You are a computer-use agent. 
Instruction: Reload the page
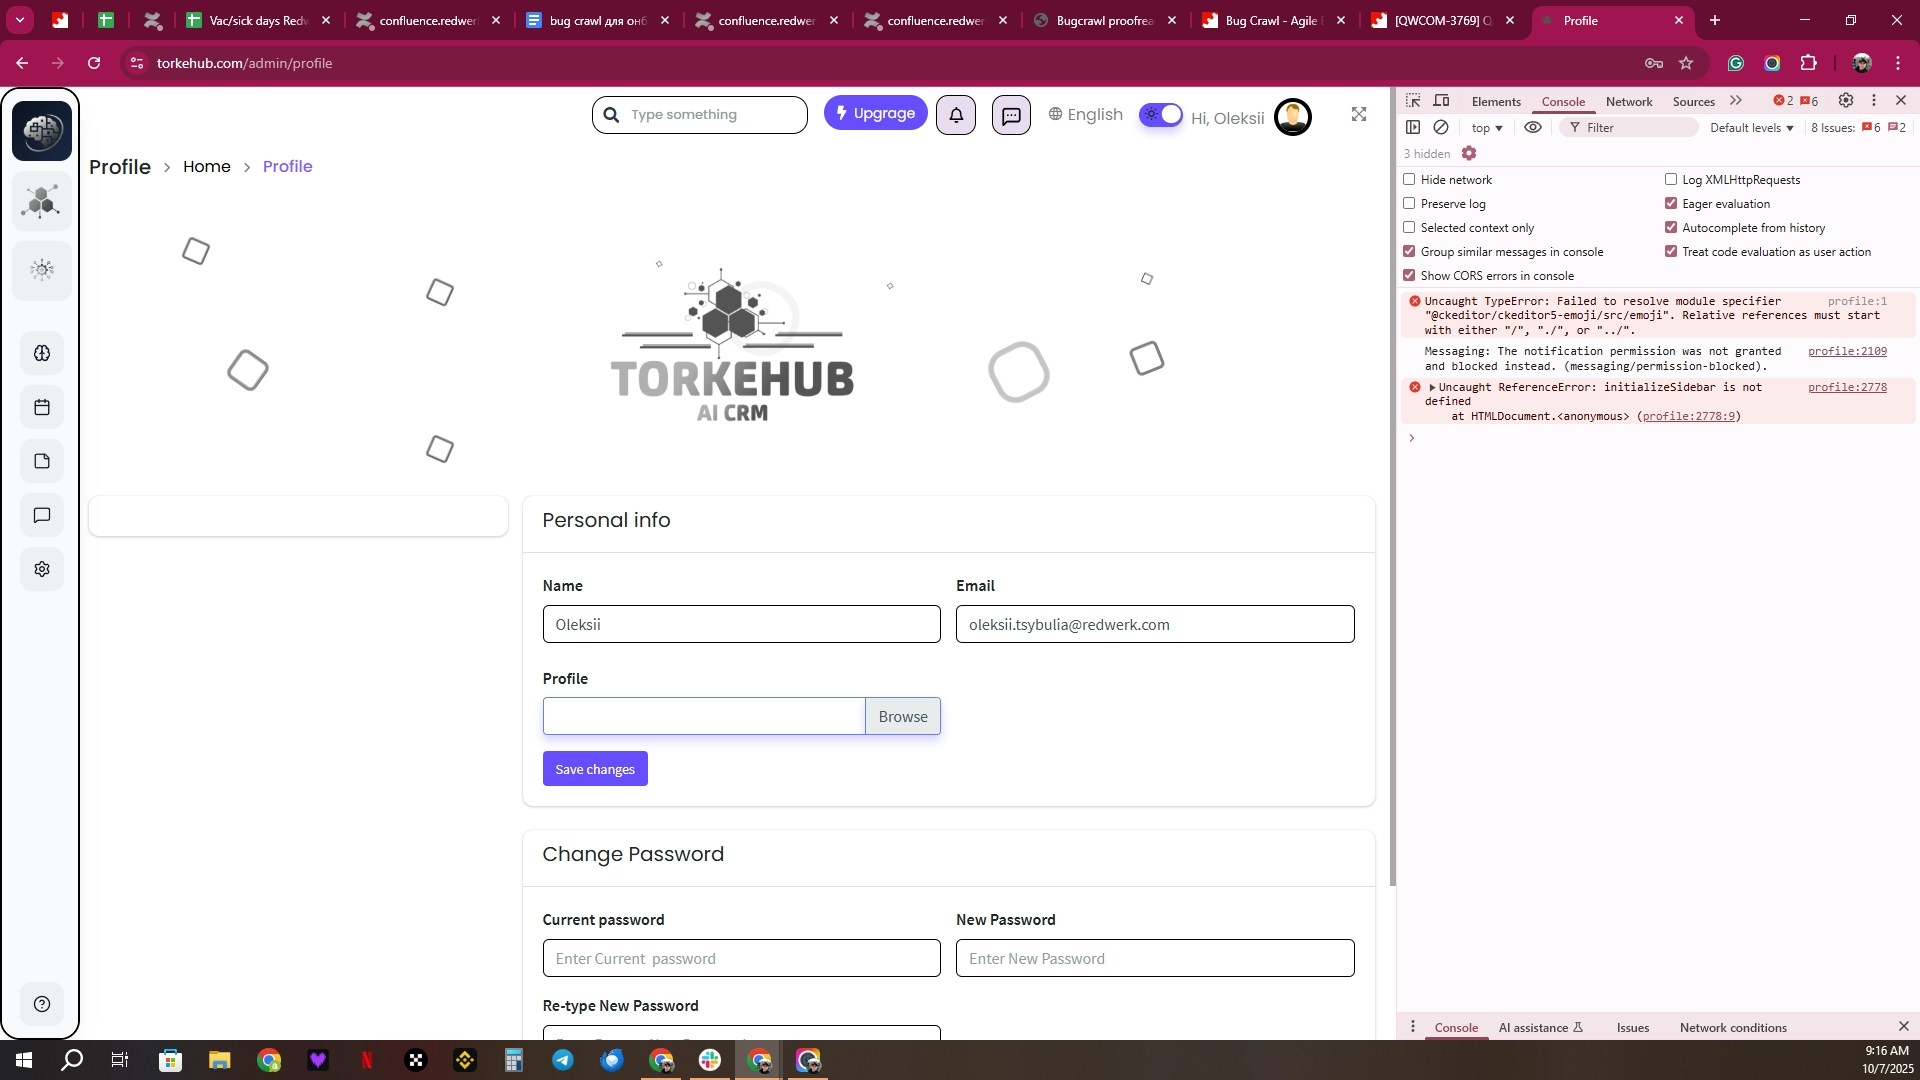[x=94, y=63]
